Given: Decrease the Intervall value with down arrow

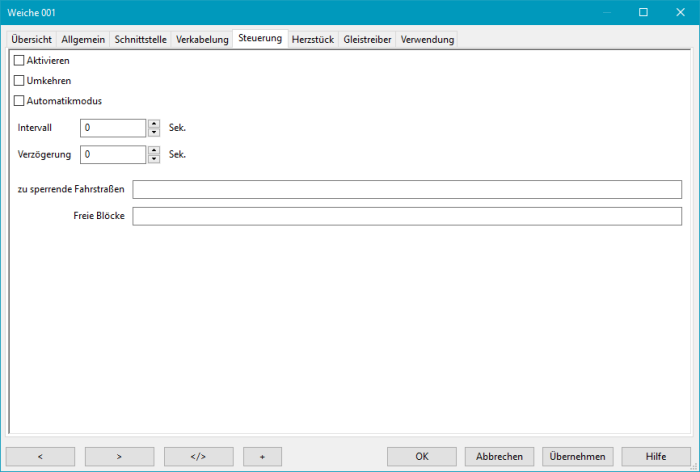Looking at the screenshot, I should pyautogui.click(x=154, y=132).
